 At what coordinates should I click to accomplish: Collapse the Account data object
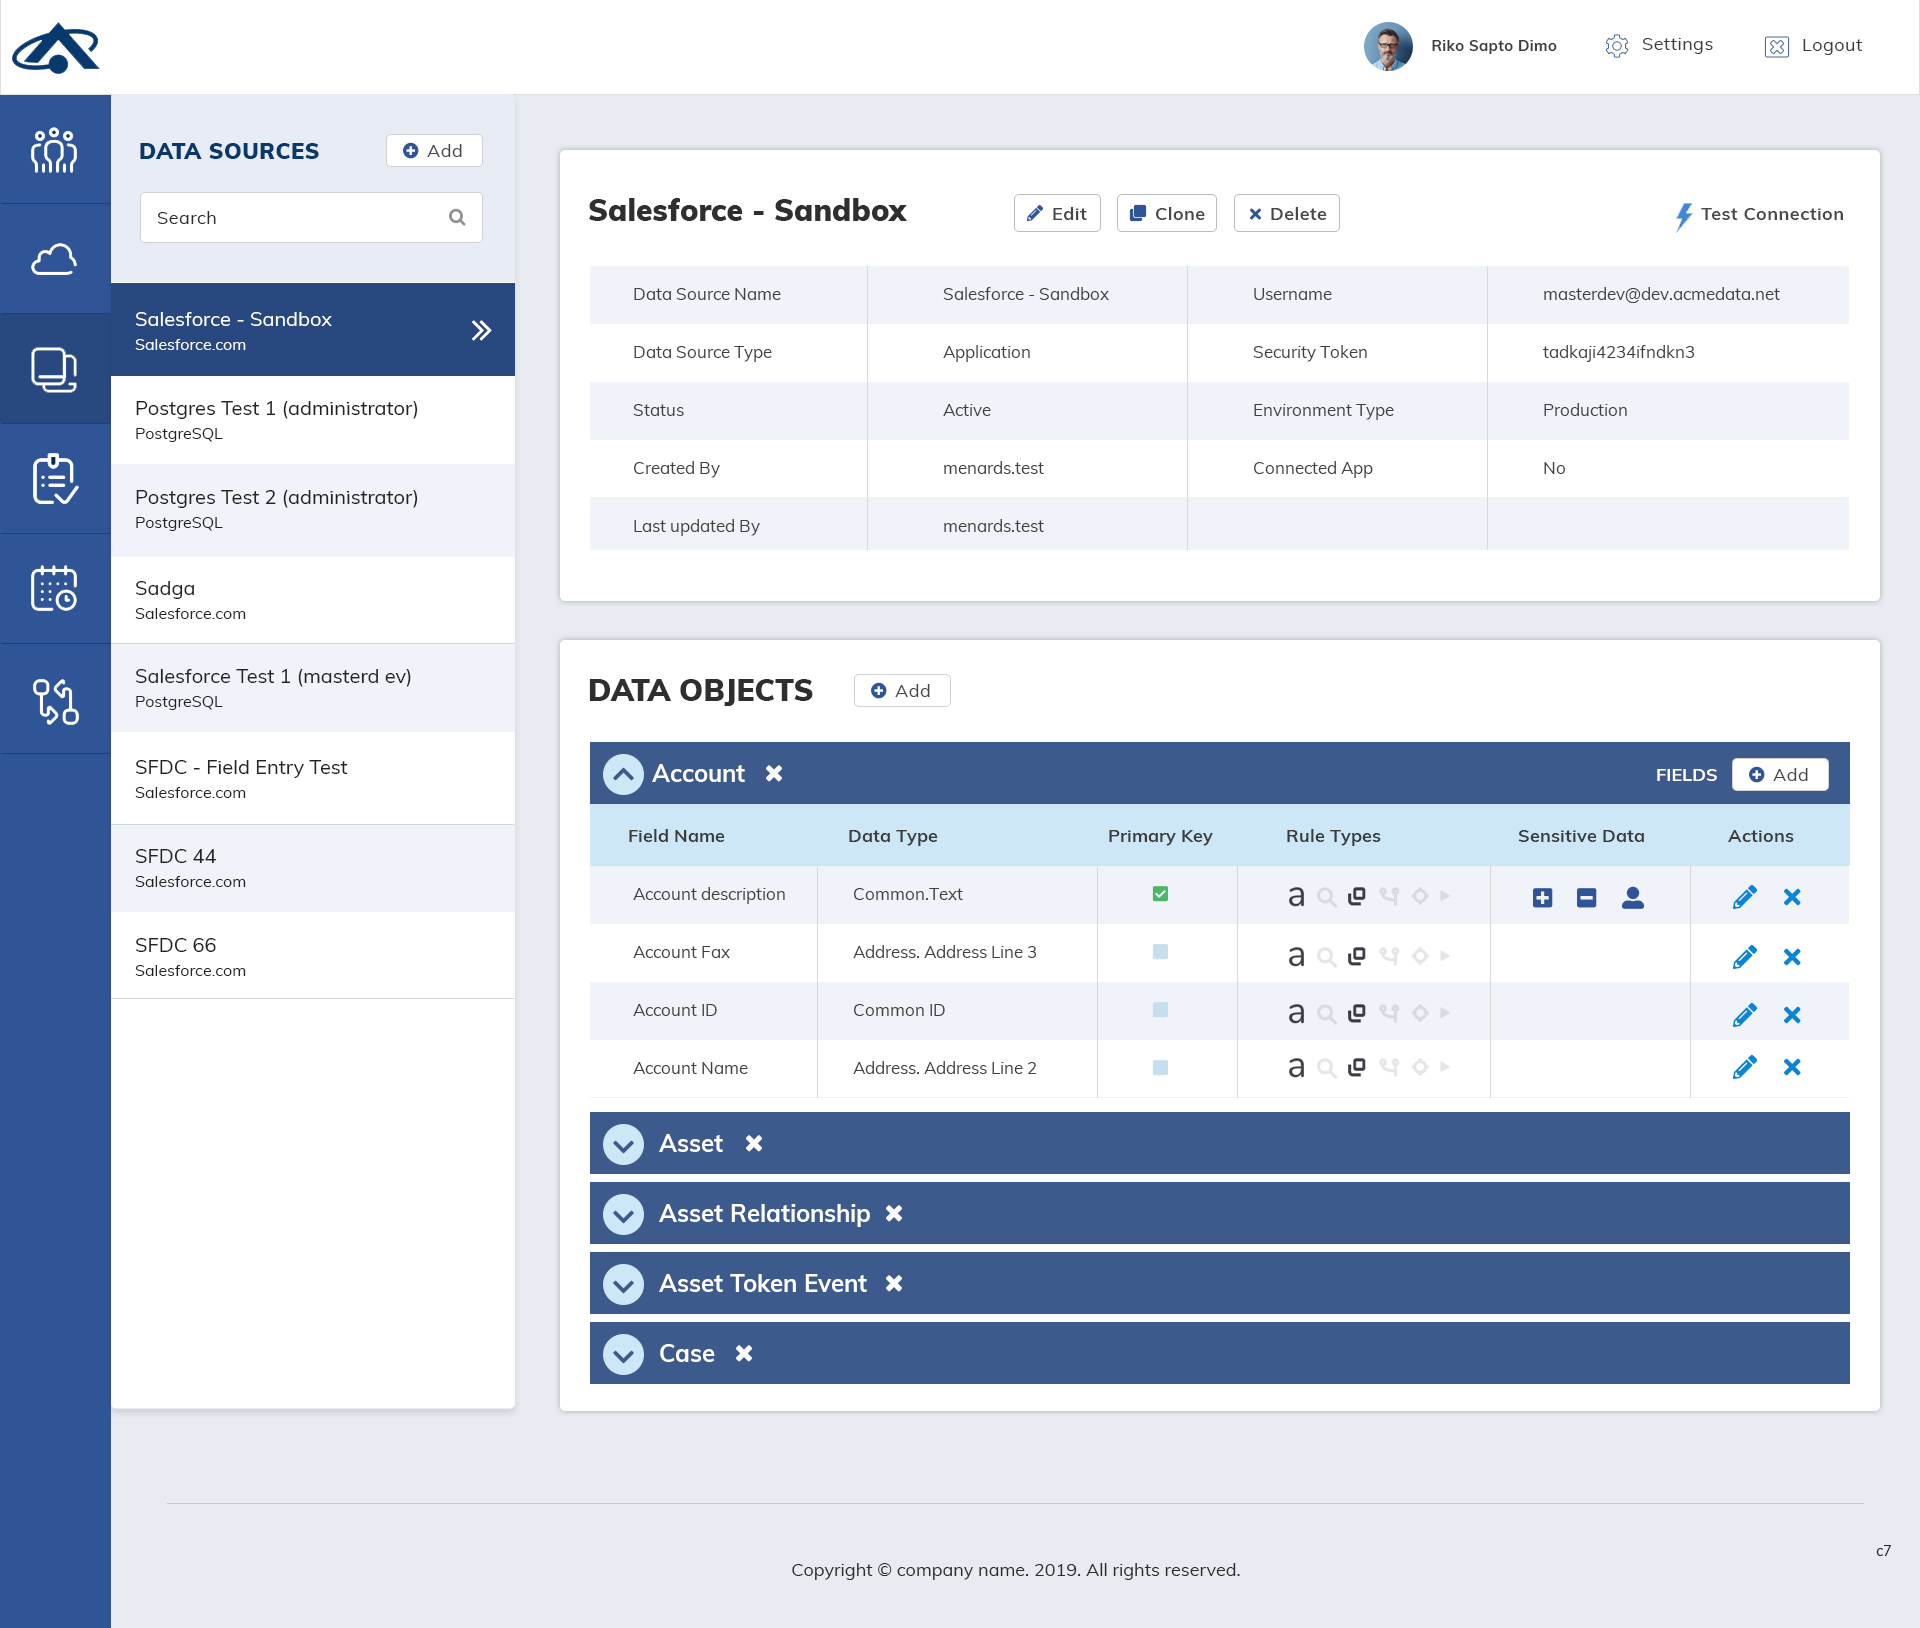click(623, 774)
